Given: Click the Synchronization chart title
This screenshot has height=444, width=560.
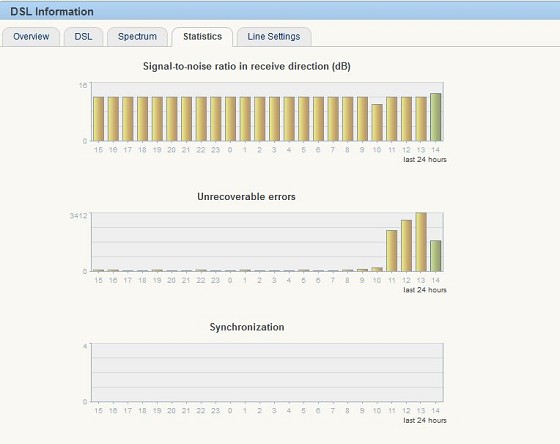Looking at the screenshot, I should tap(247, 327).
